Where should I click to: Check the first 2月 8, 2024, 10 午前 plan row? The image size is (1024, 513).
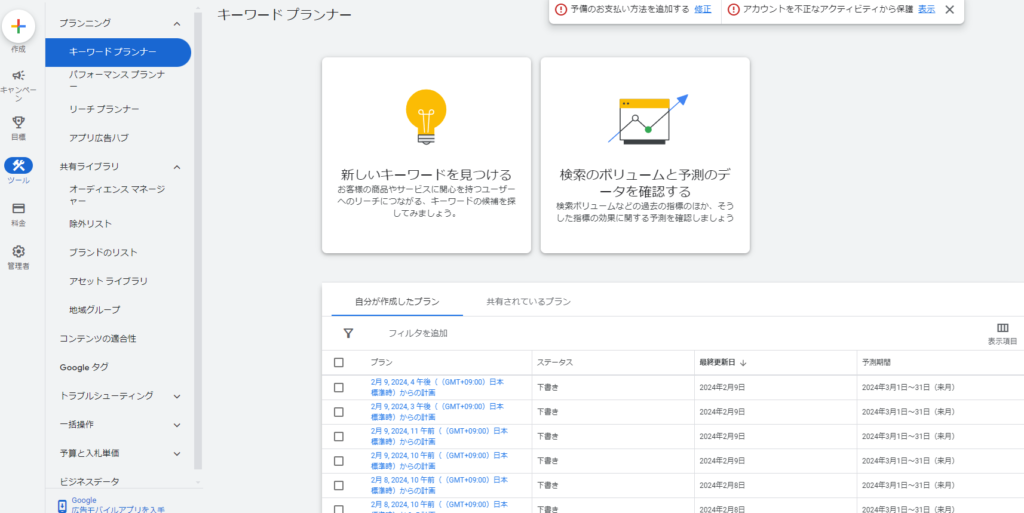pos(338,486)
